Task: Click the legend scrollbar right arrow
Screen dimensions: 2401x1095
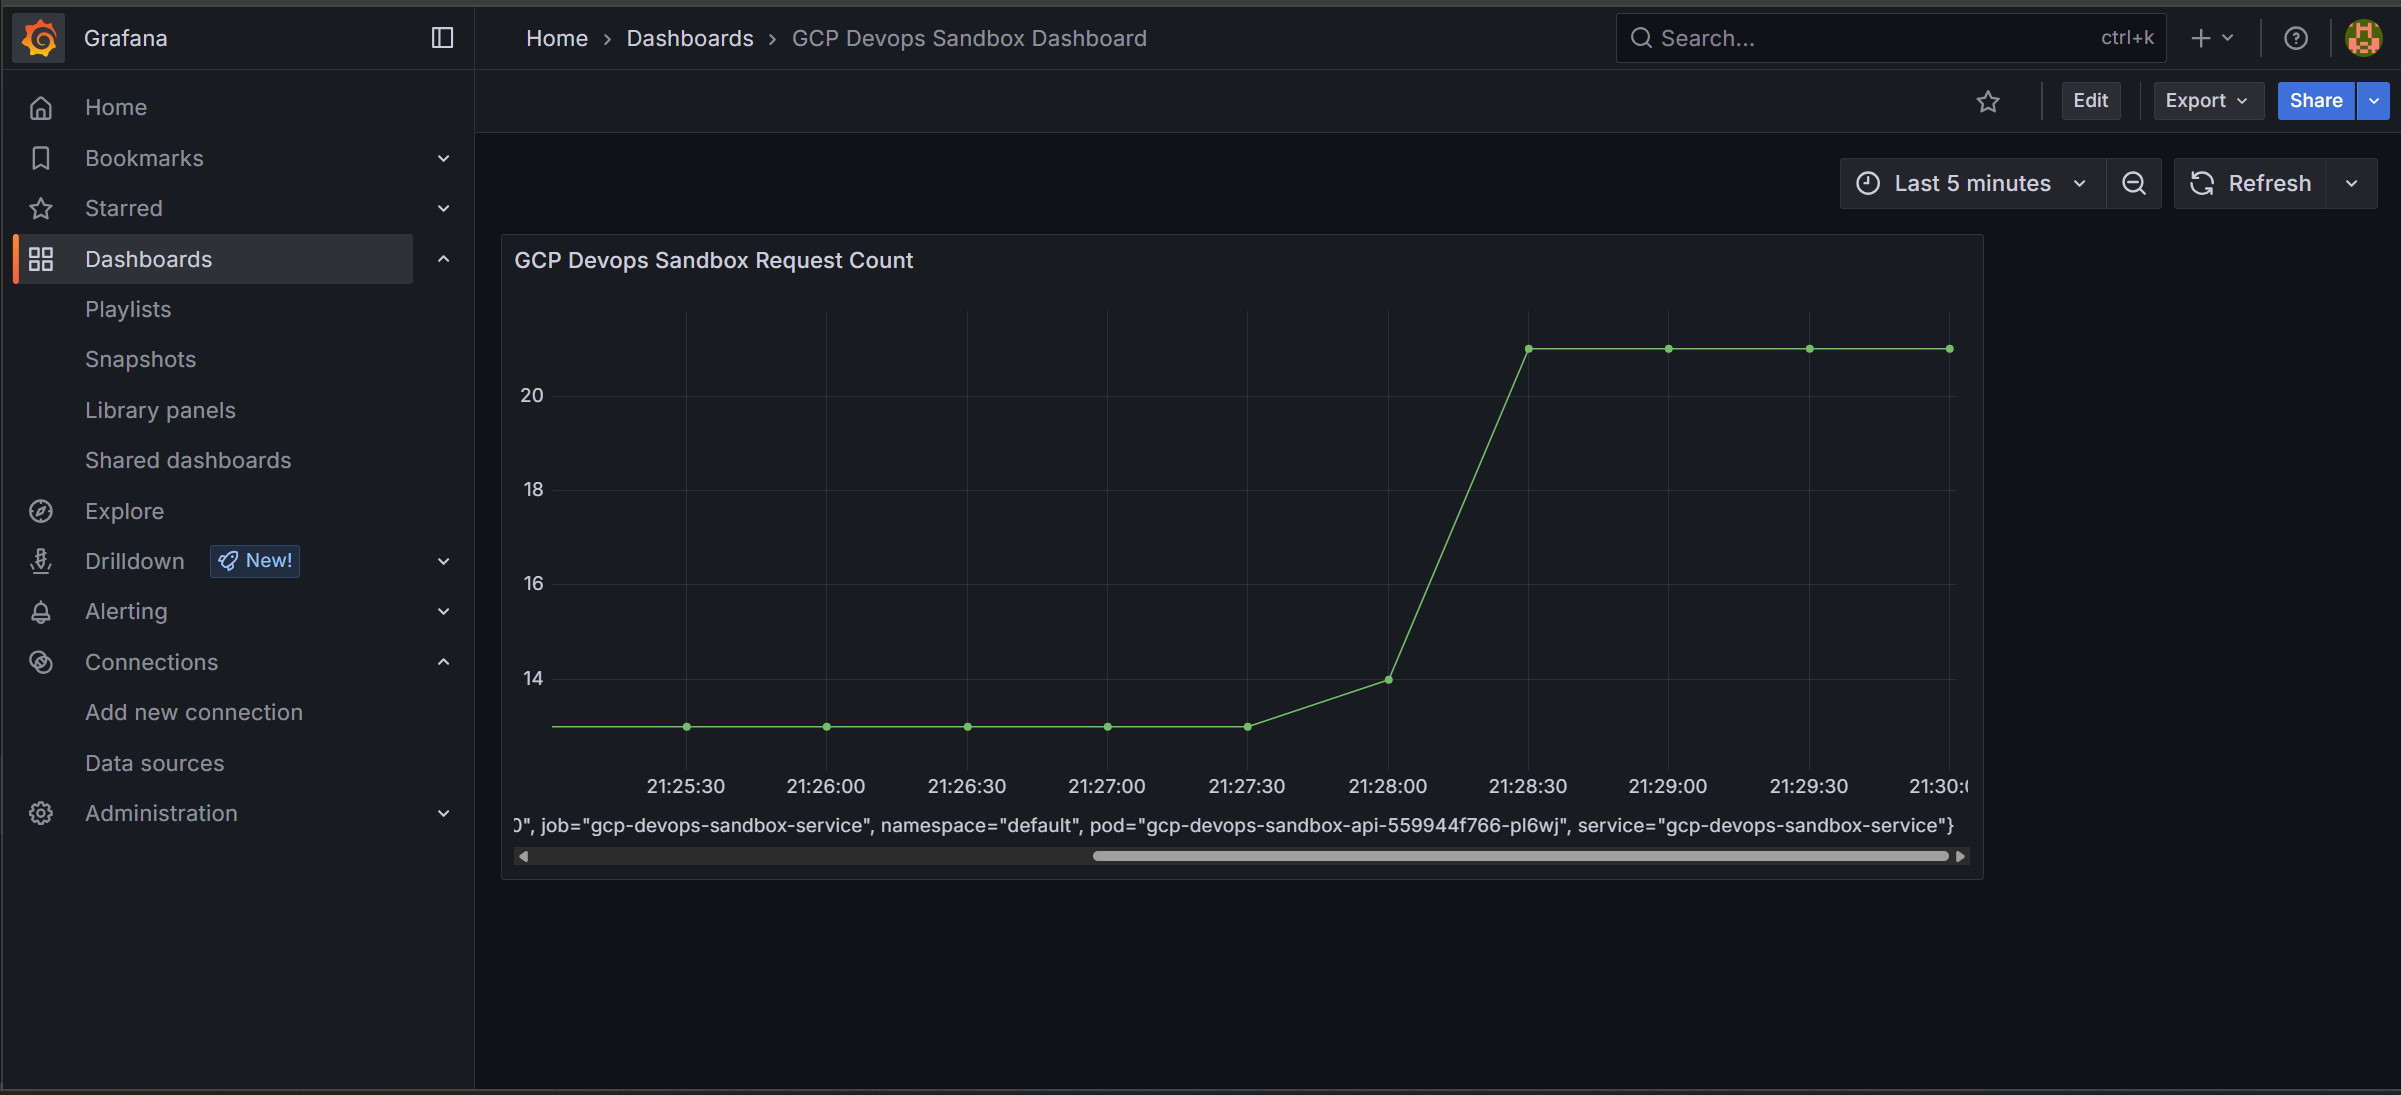Action: click(1961, 856)
